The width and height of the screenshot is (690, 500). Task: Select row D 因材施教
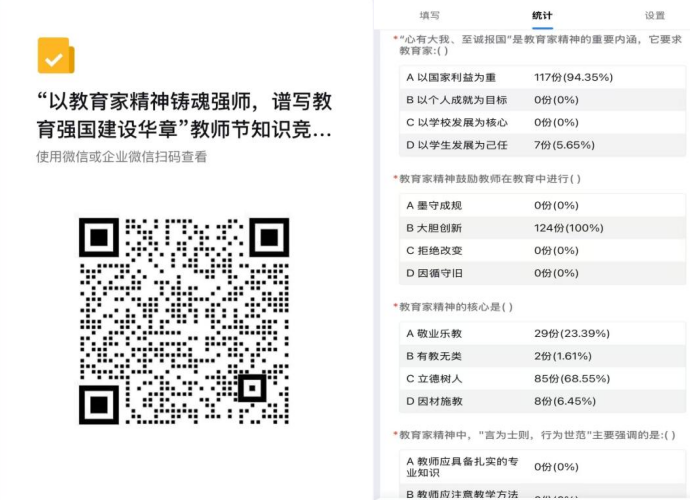[x=542, y=401]
